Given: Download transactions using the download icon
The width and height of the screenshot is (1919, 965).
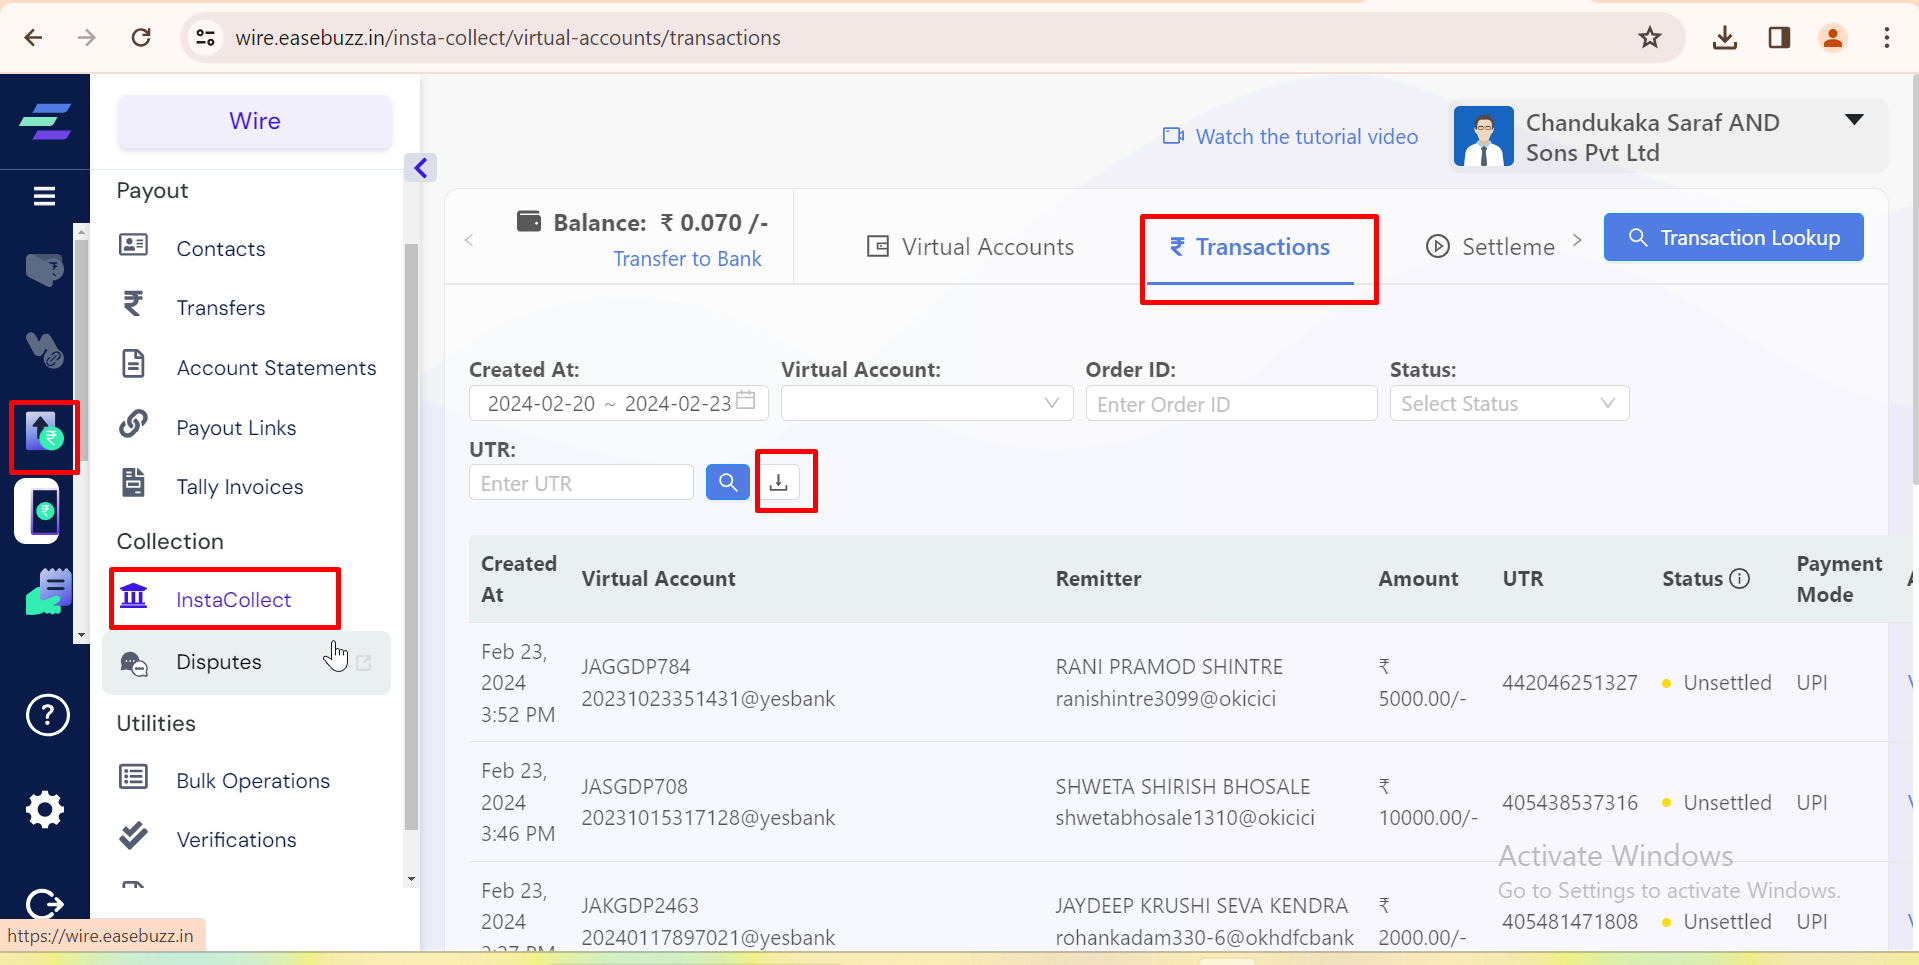Looking at the screenshot, I should pyautogui.click(x=779, y=482).
